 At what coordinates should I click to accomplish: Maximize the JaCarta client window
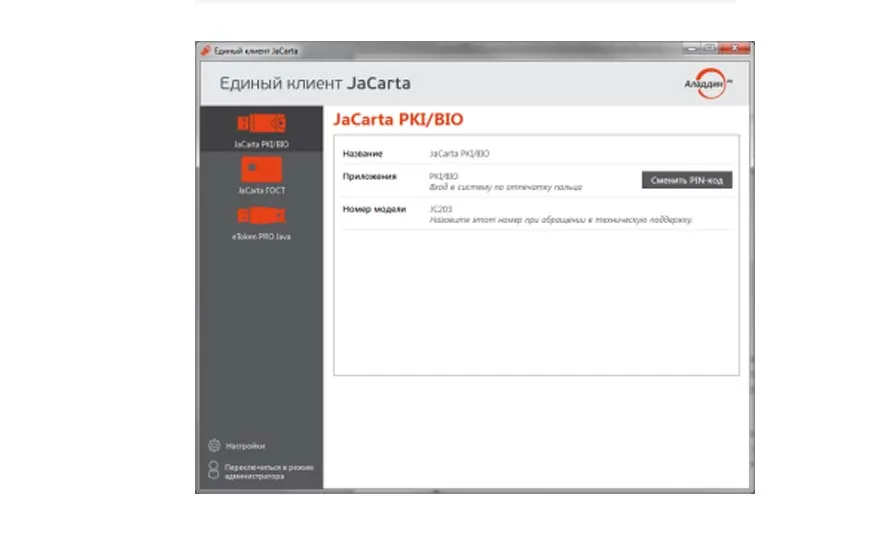coord(709,49)
